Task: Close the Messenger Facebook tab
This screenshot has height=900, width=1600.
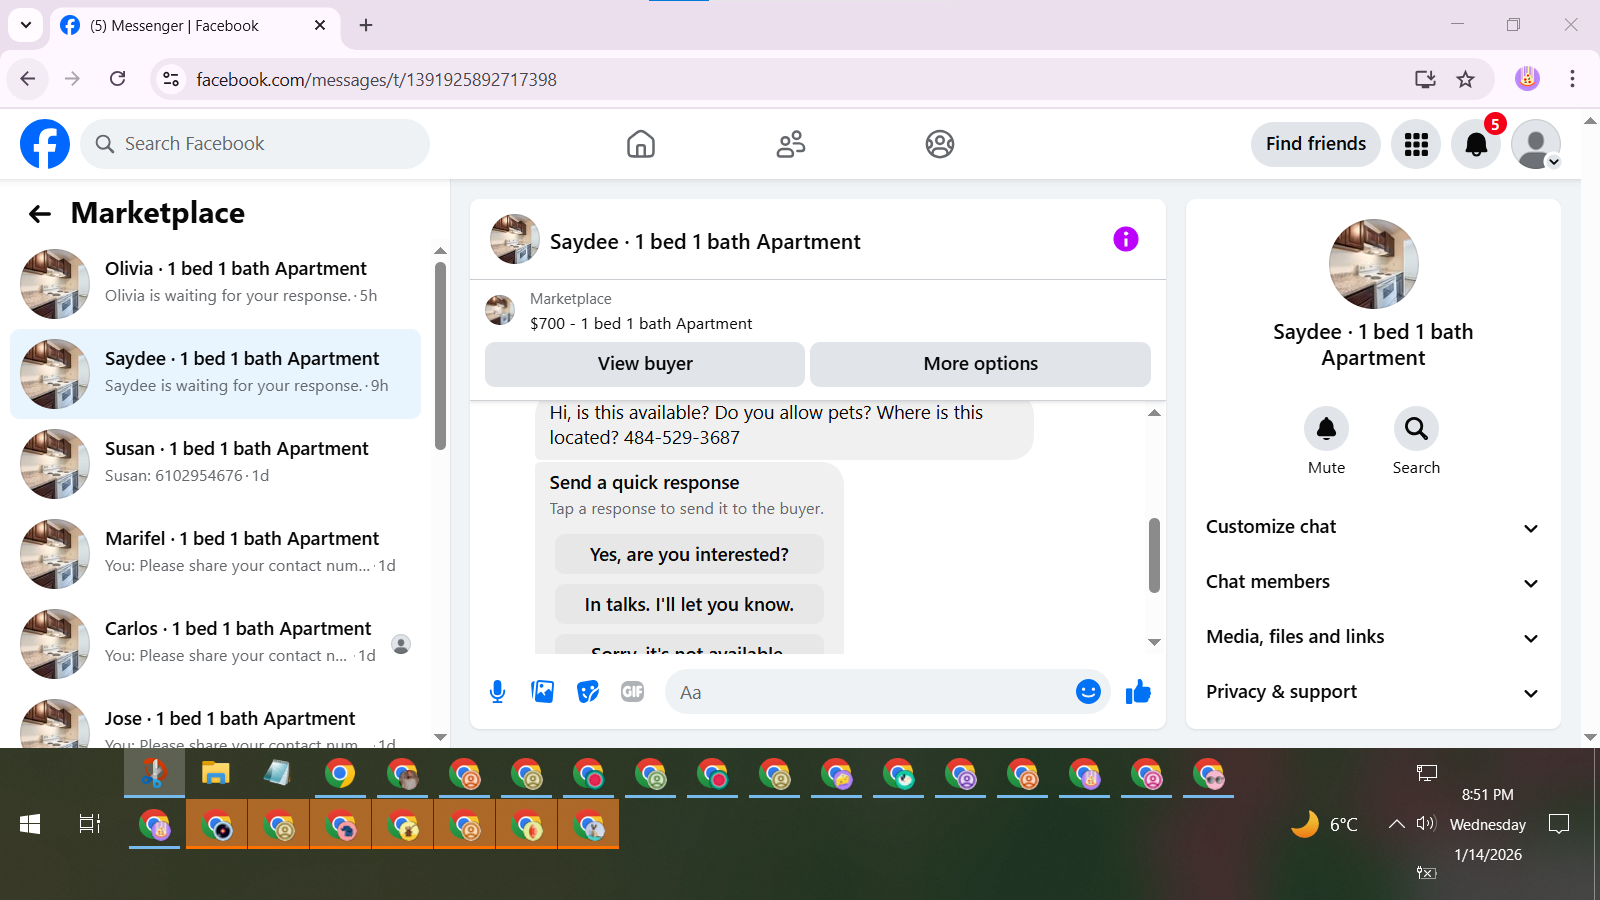Action: coord(320,25)
